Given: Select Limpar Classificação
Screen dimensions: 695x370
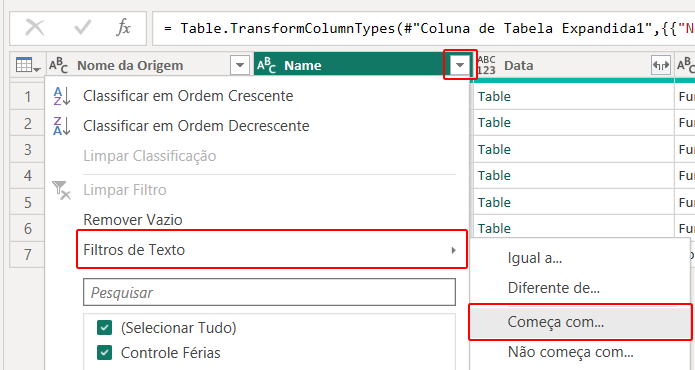Looking at the screenshot, I should coord(149,156).
